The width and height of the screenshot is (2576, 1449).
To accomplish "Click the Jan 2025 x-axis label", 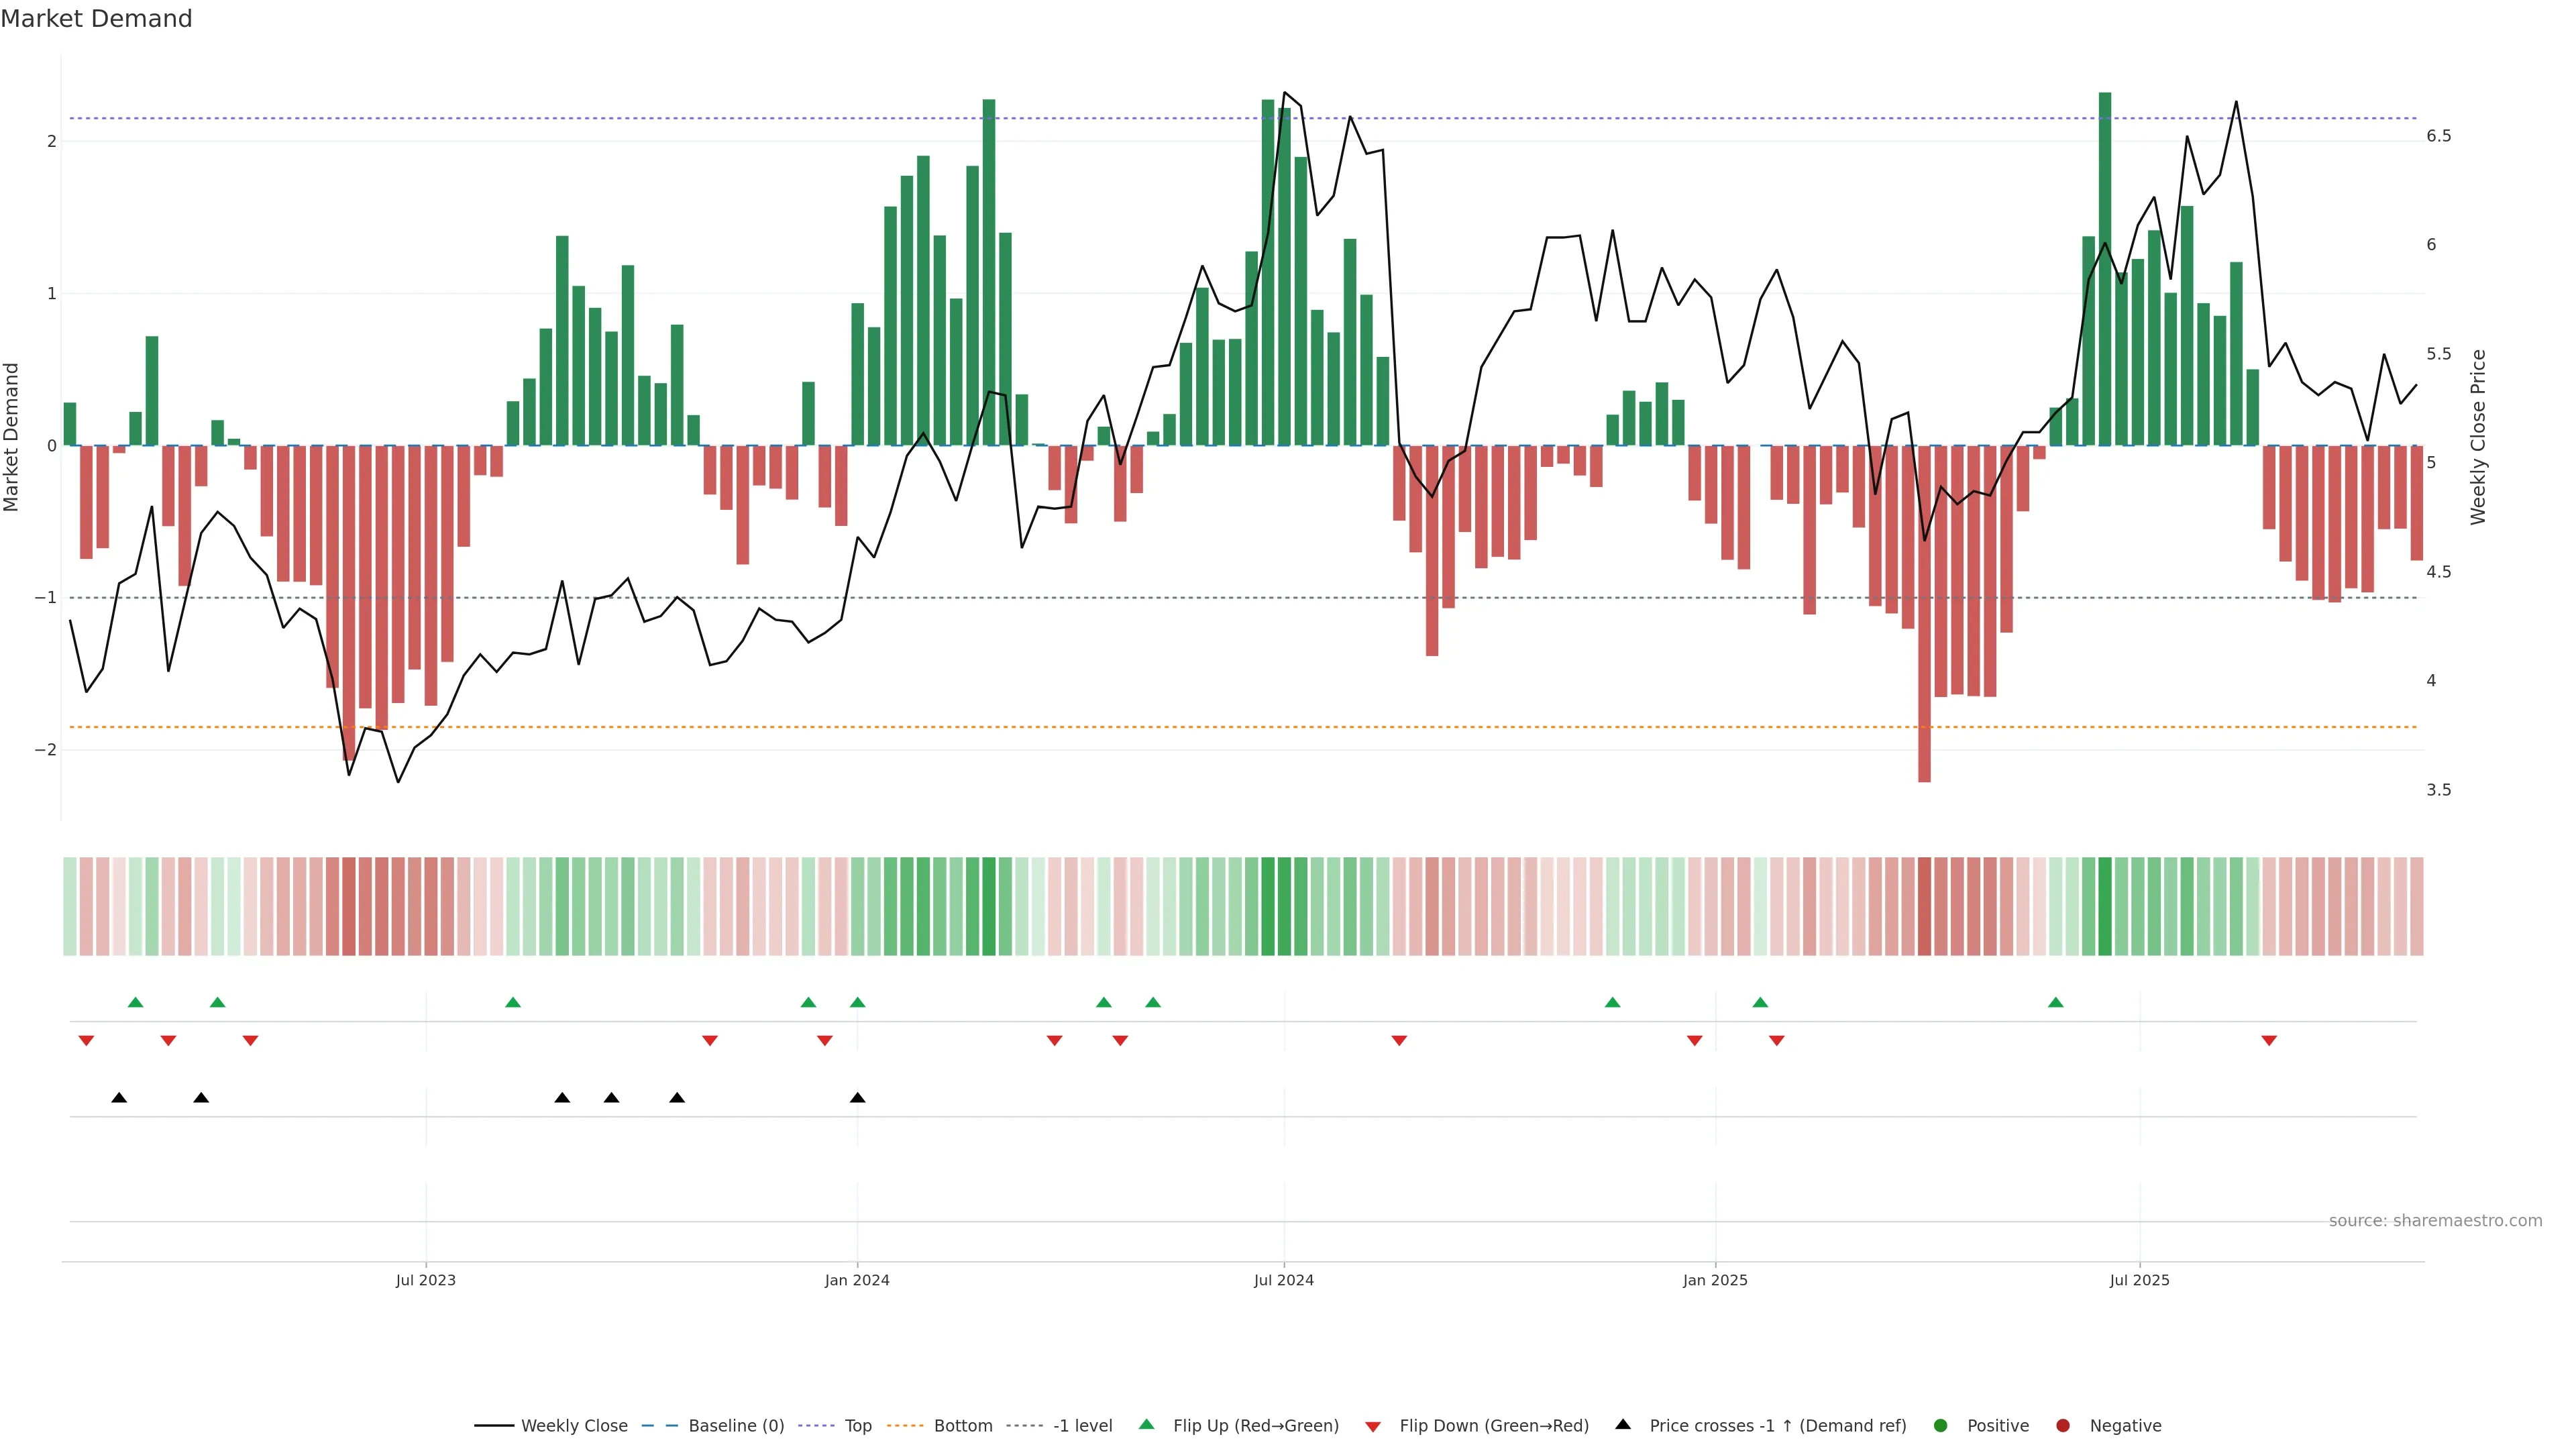I will click(x=1715, y=1280).
